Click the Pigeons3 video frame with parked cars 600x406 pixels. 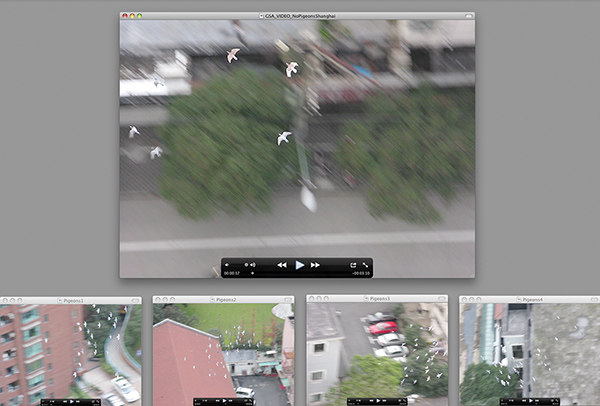[377, 354]
